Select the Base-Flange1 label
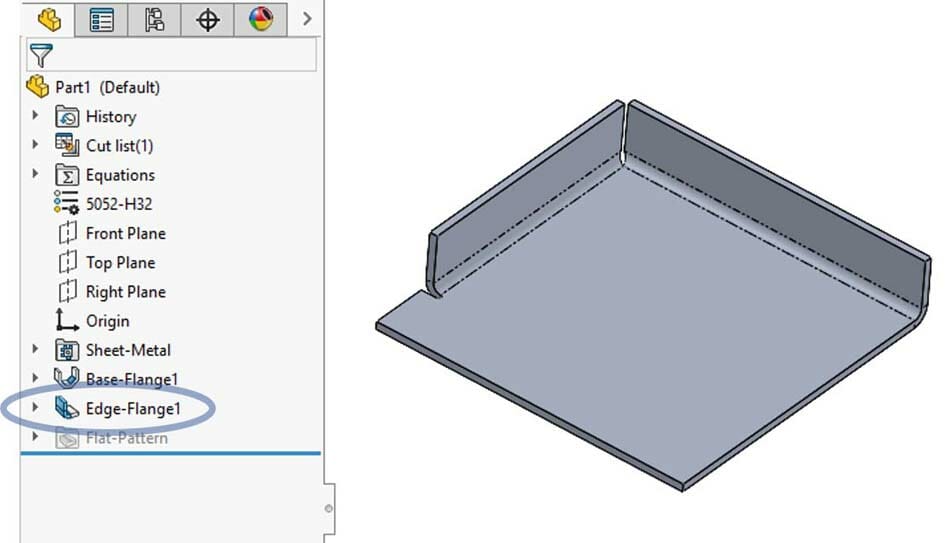The image size is (950, 543). point(132,379)
